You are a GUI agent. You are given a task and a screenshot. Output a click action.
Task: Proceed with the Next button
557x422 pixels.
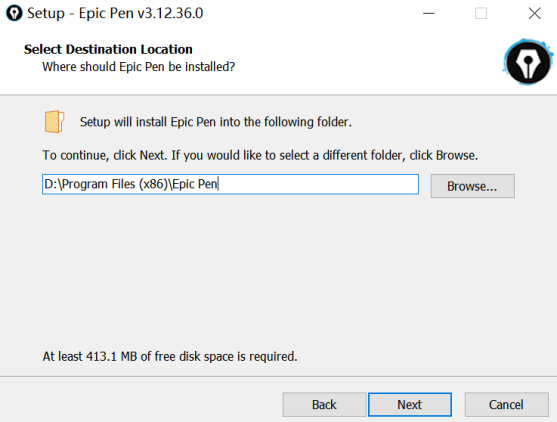[x=410, y=404]
